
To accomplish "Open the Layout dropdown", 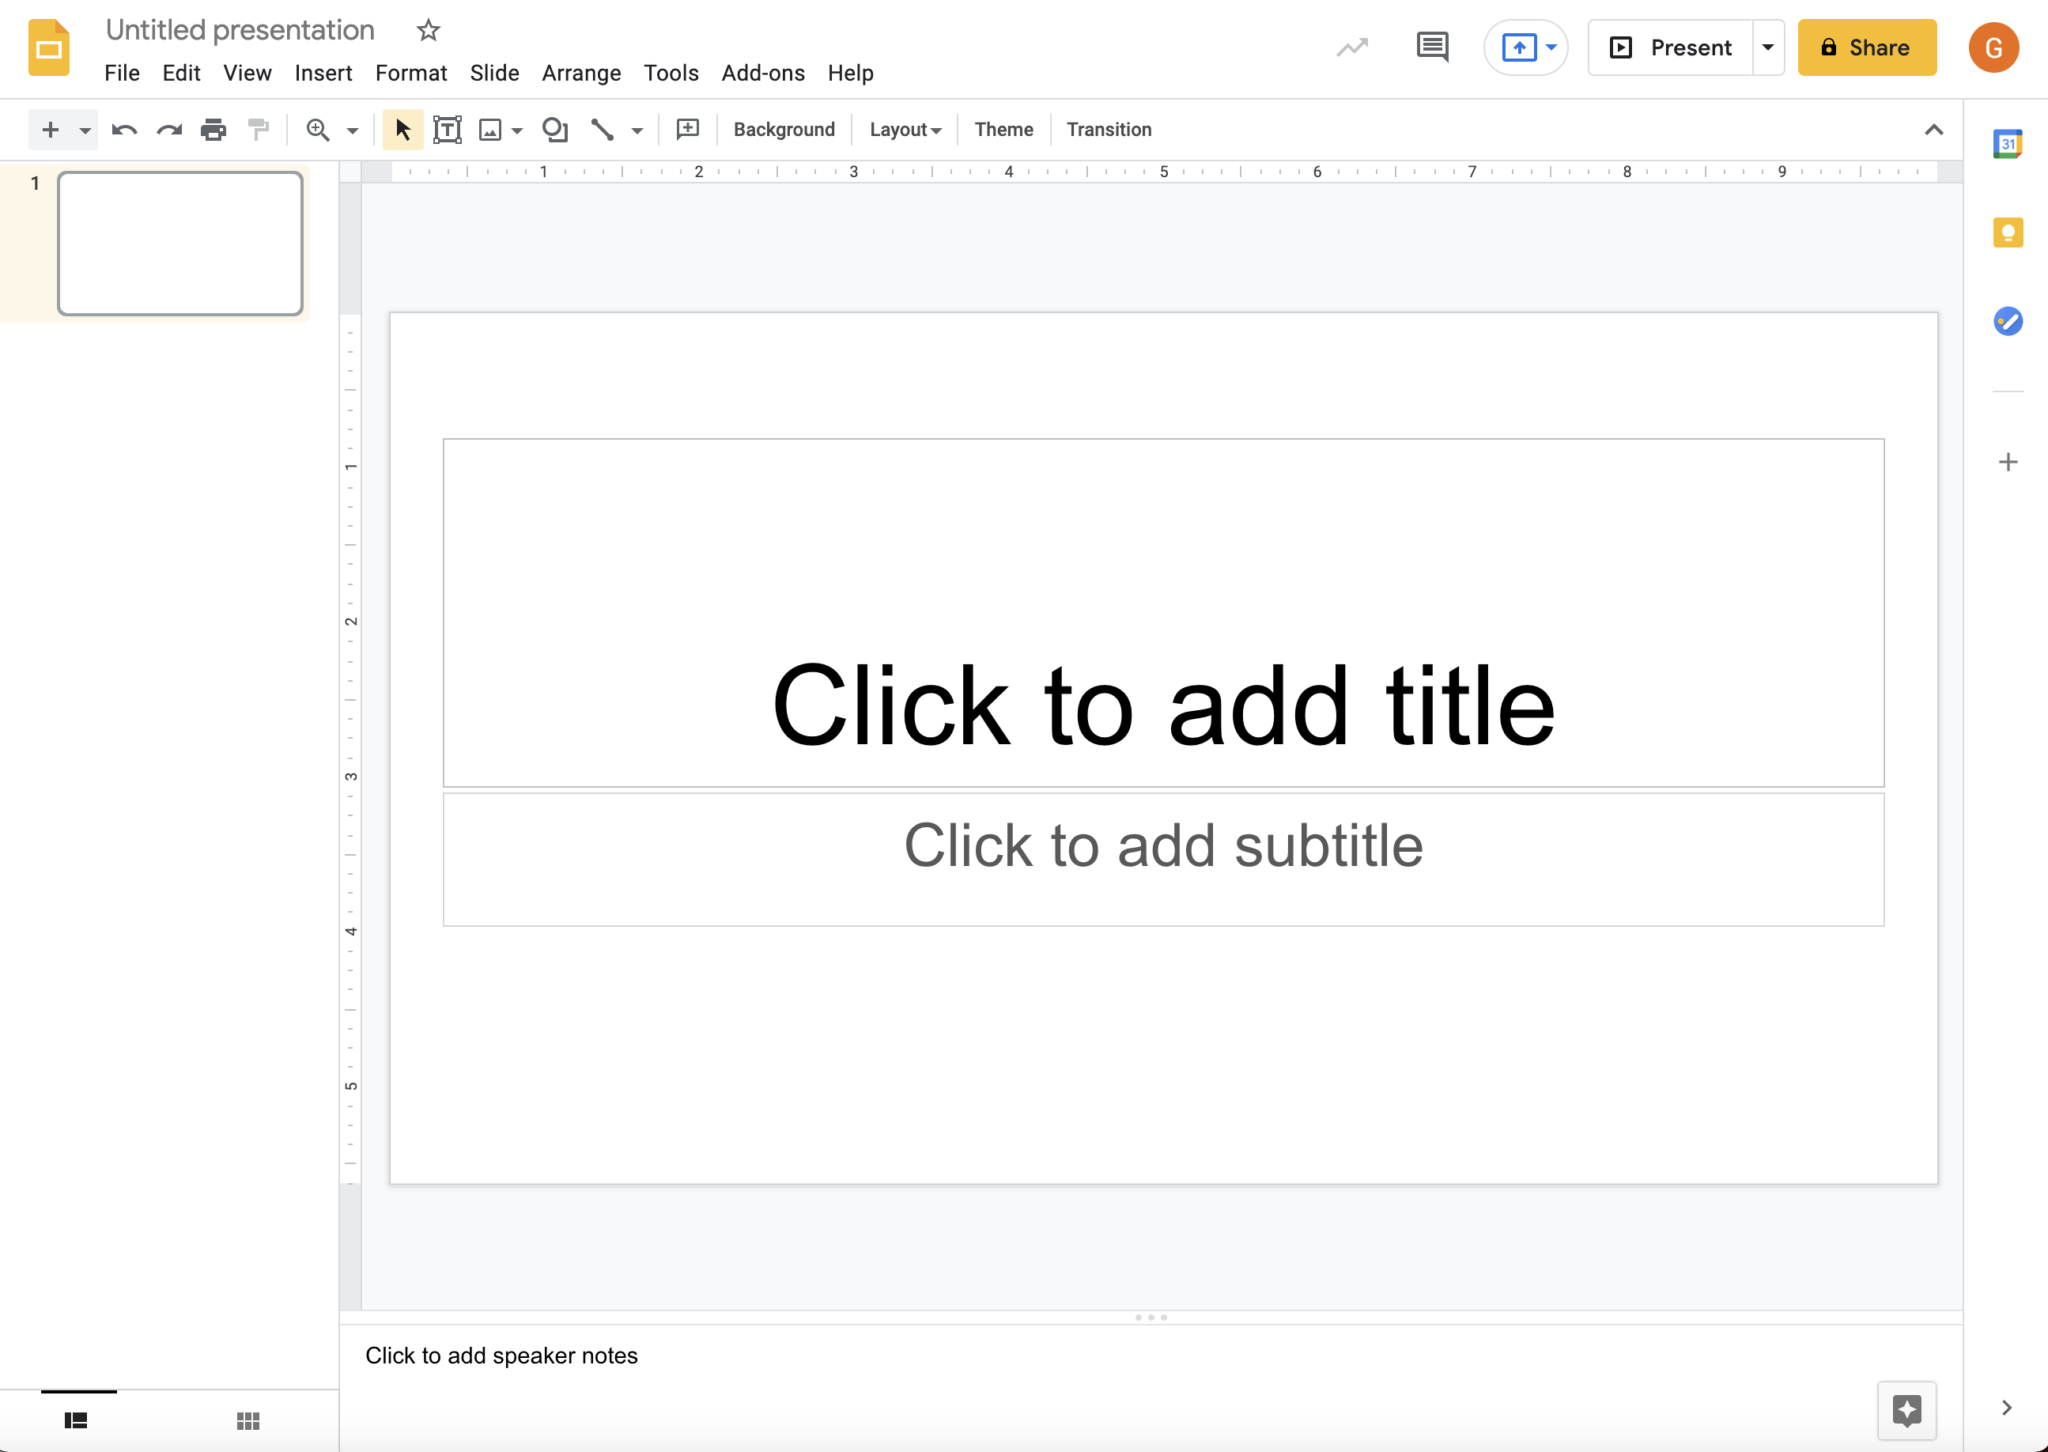I will tap(902, 129).
